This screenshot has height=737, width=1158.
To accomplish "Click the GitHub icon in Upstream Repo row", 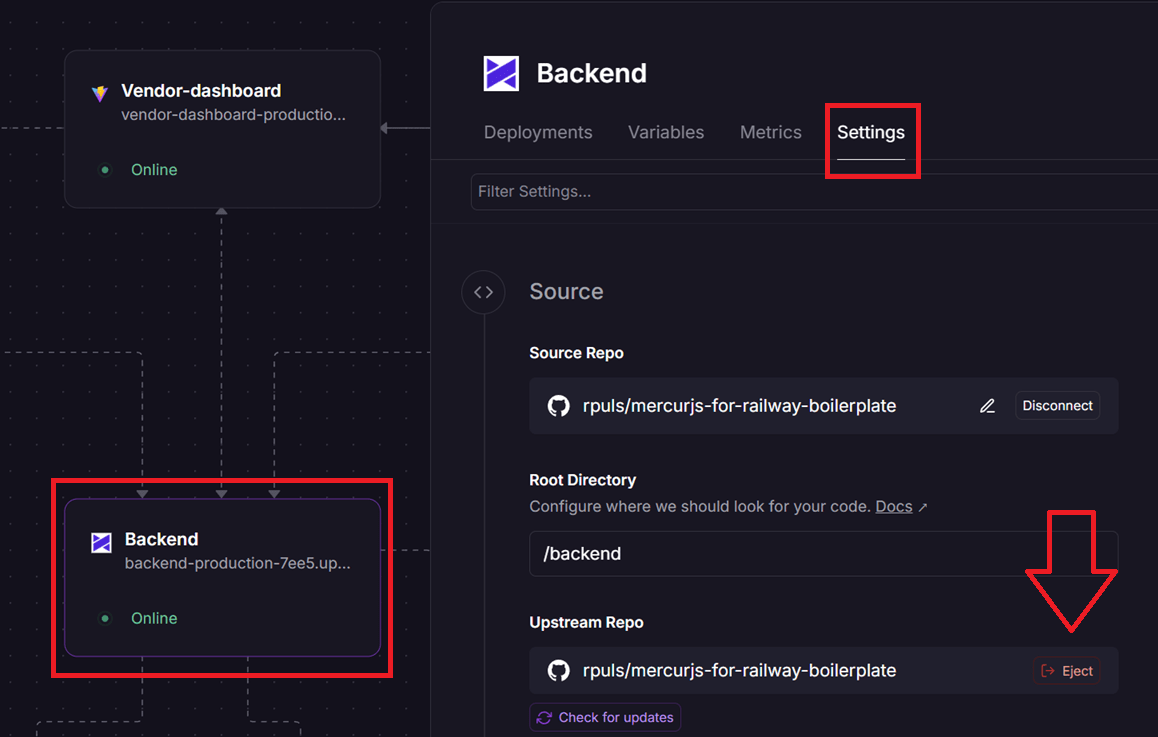I will click(558, 670).
